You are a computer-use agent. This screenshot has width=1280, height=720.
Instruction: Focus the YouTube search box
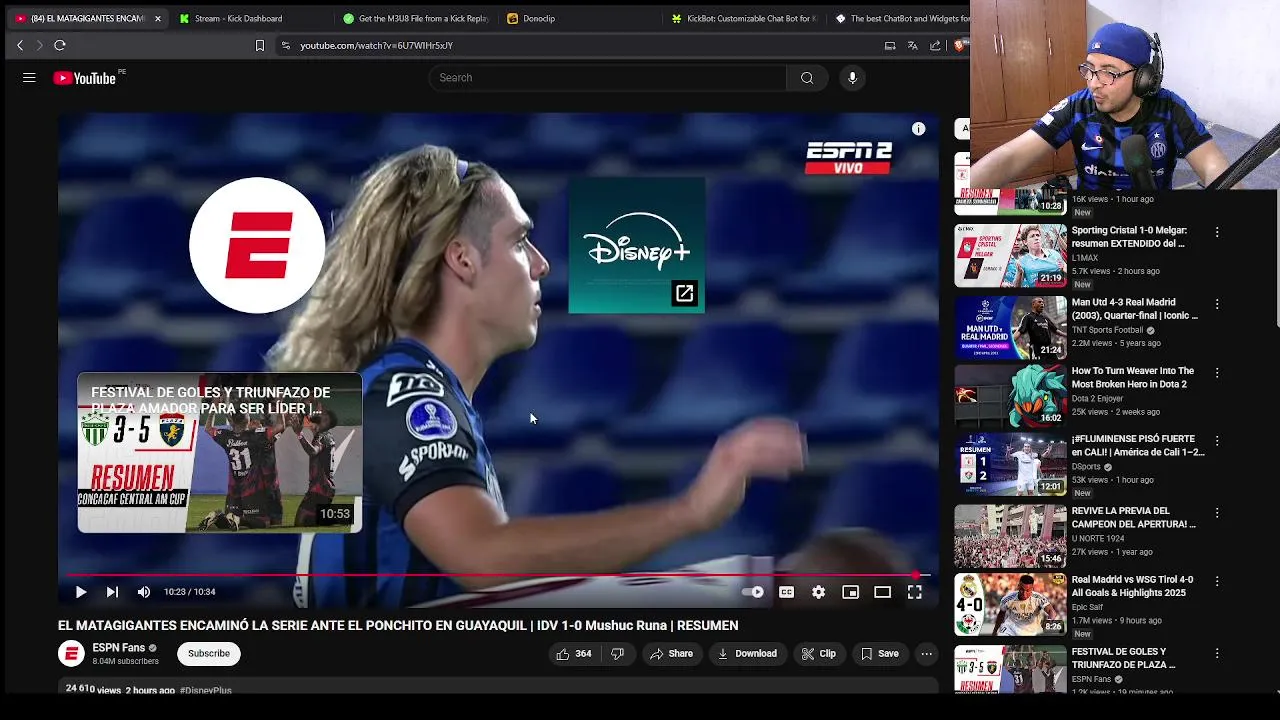tap(608, 78)
